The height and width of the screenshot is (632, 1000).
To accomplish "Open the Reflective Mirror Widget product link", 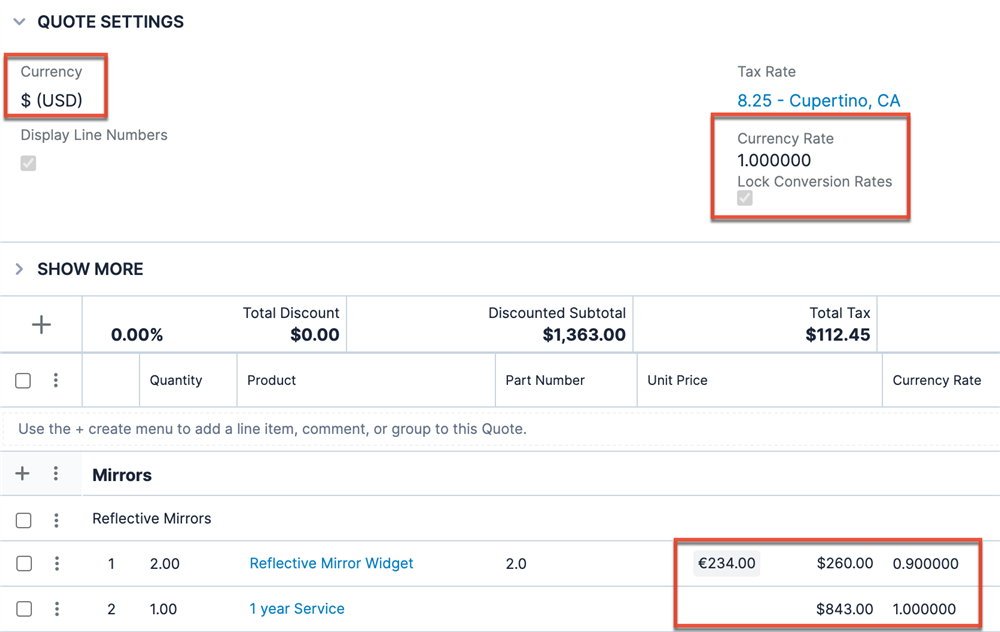I will pos(331,563).
